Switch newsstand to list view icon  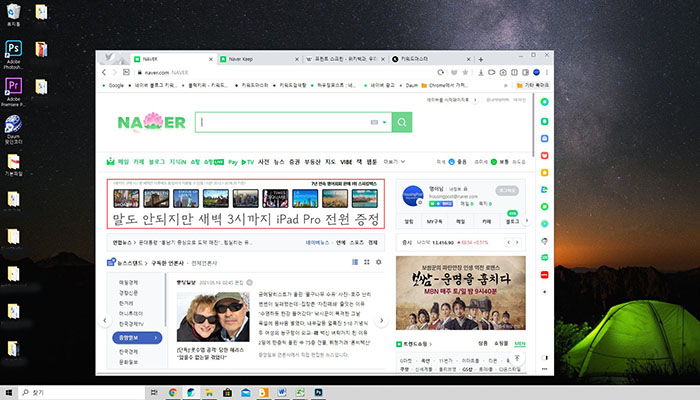355,262
